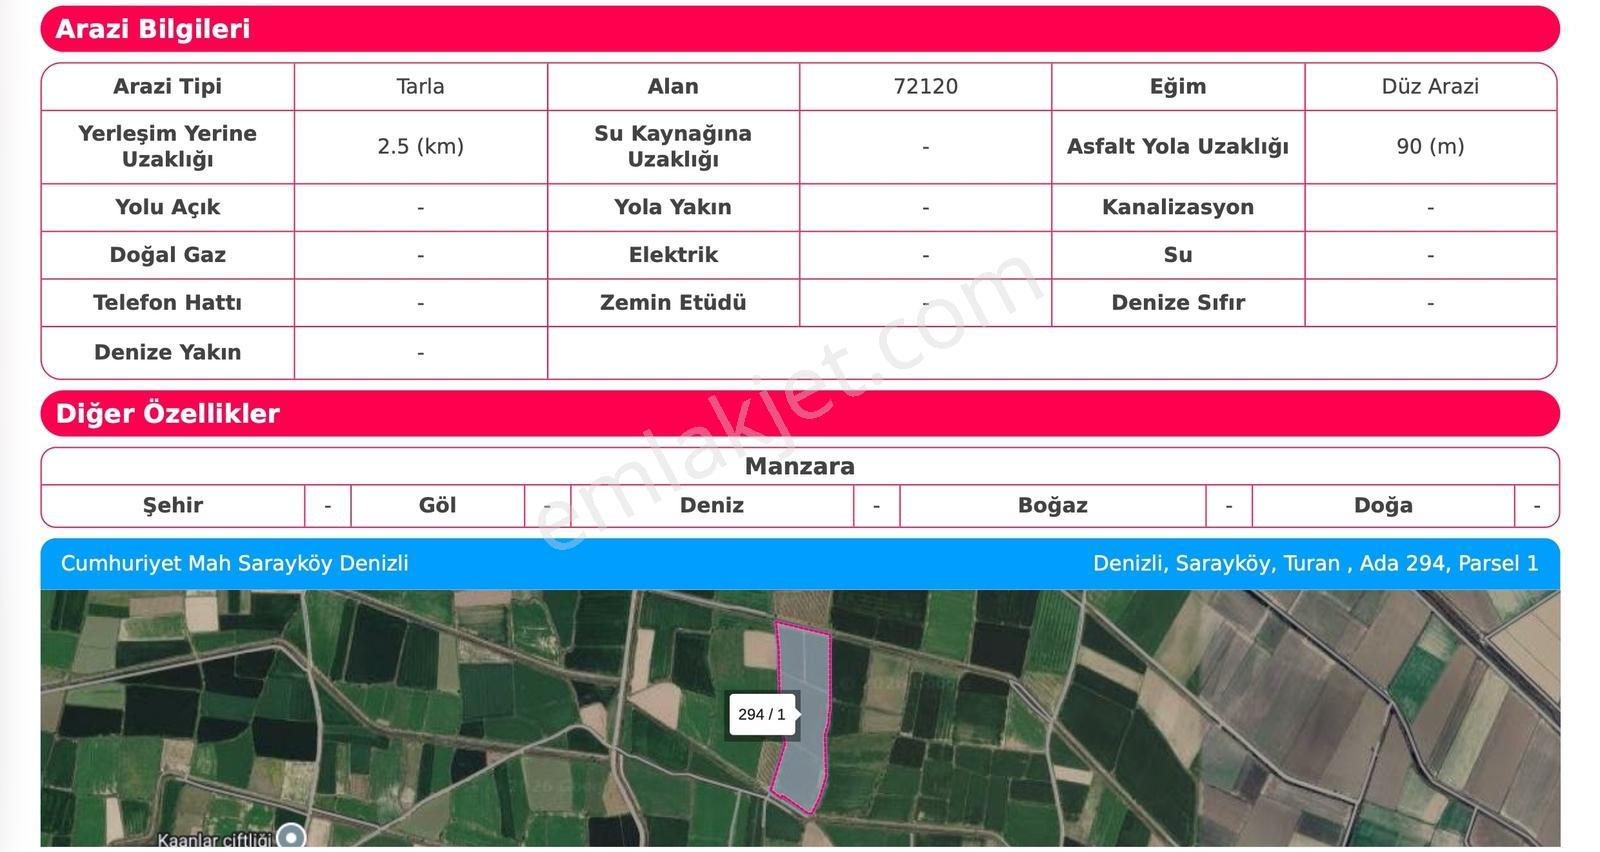Screen dimensions: 1600x852
Task: Click the Denize Sıfır label
Action: 1178,303
